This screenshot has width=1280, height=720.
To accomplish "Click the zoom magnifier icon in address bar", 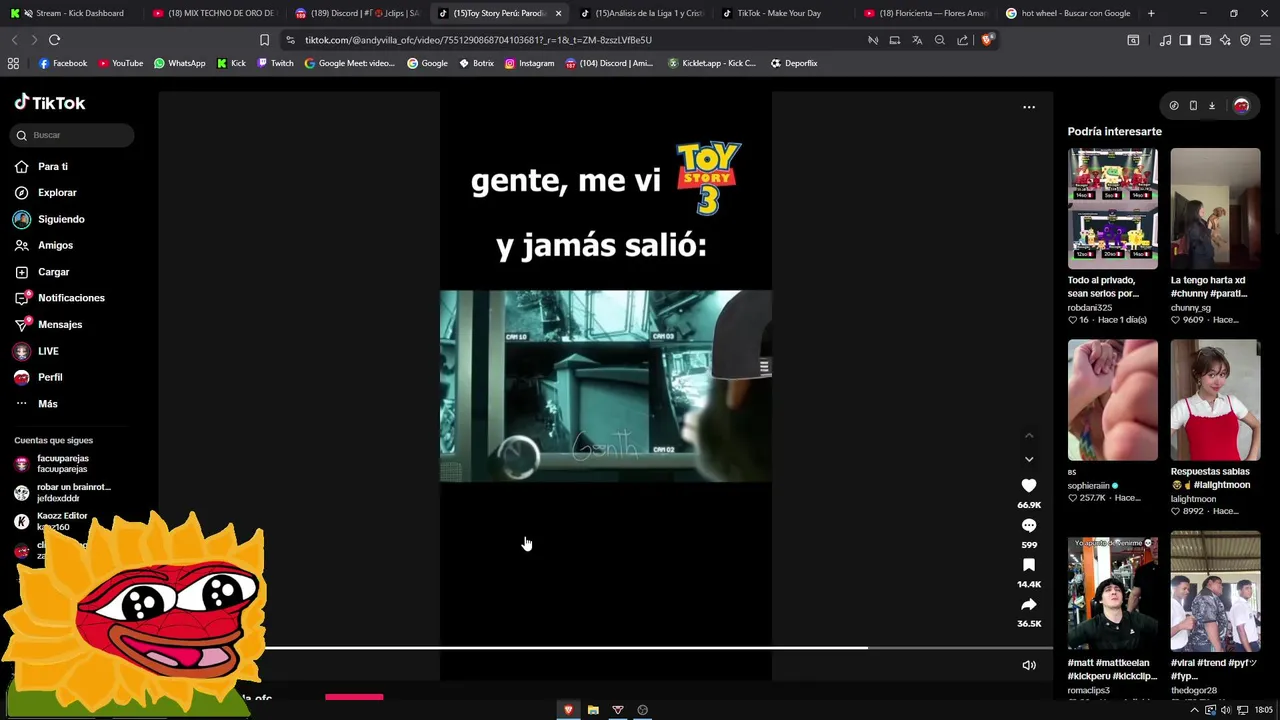I will coord(940,40).
